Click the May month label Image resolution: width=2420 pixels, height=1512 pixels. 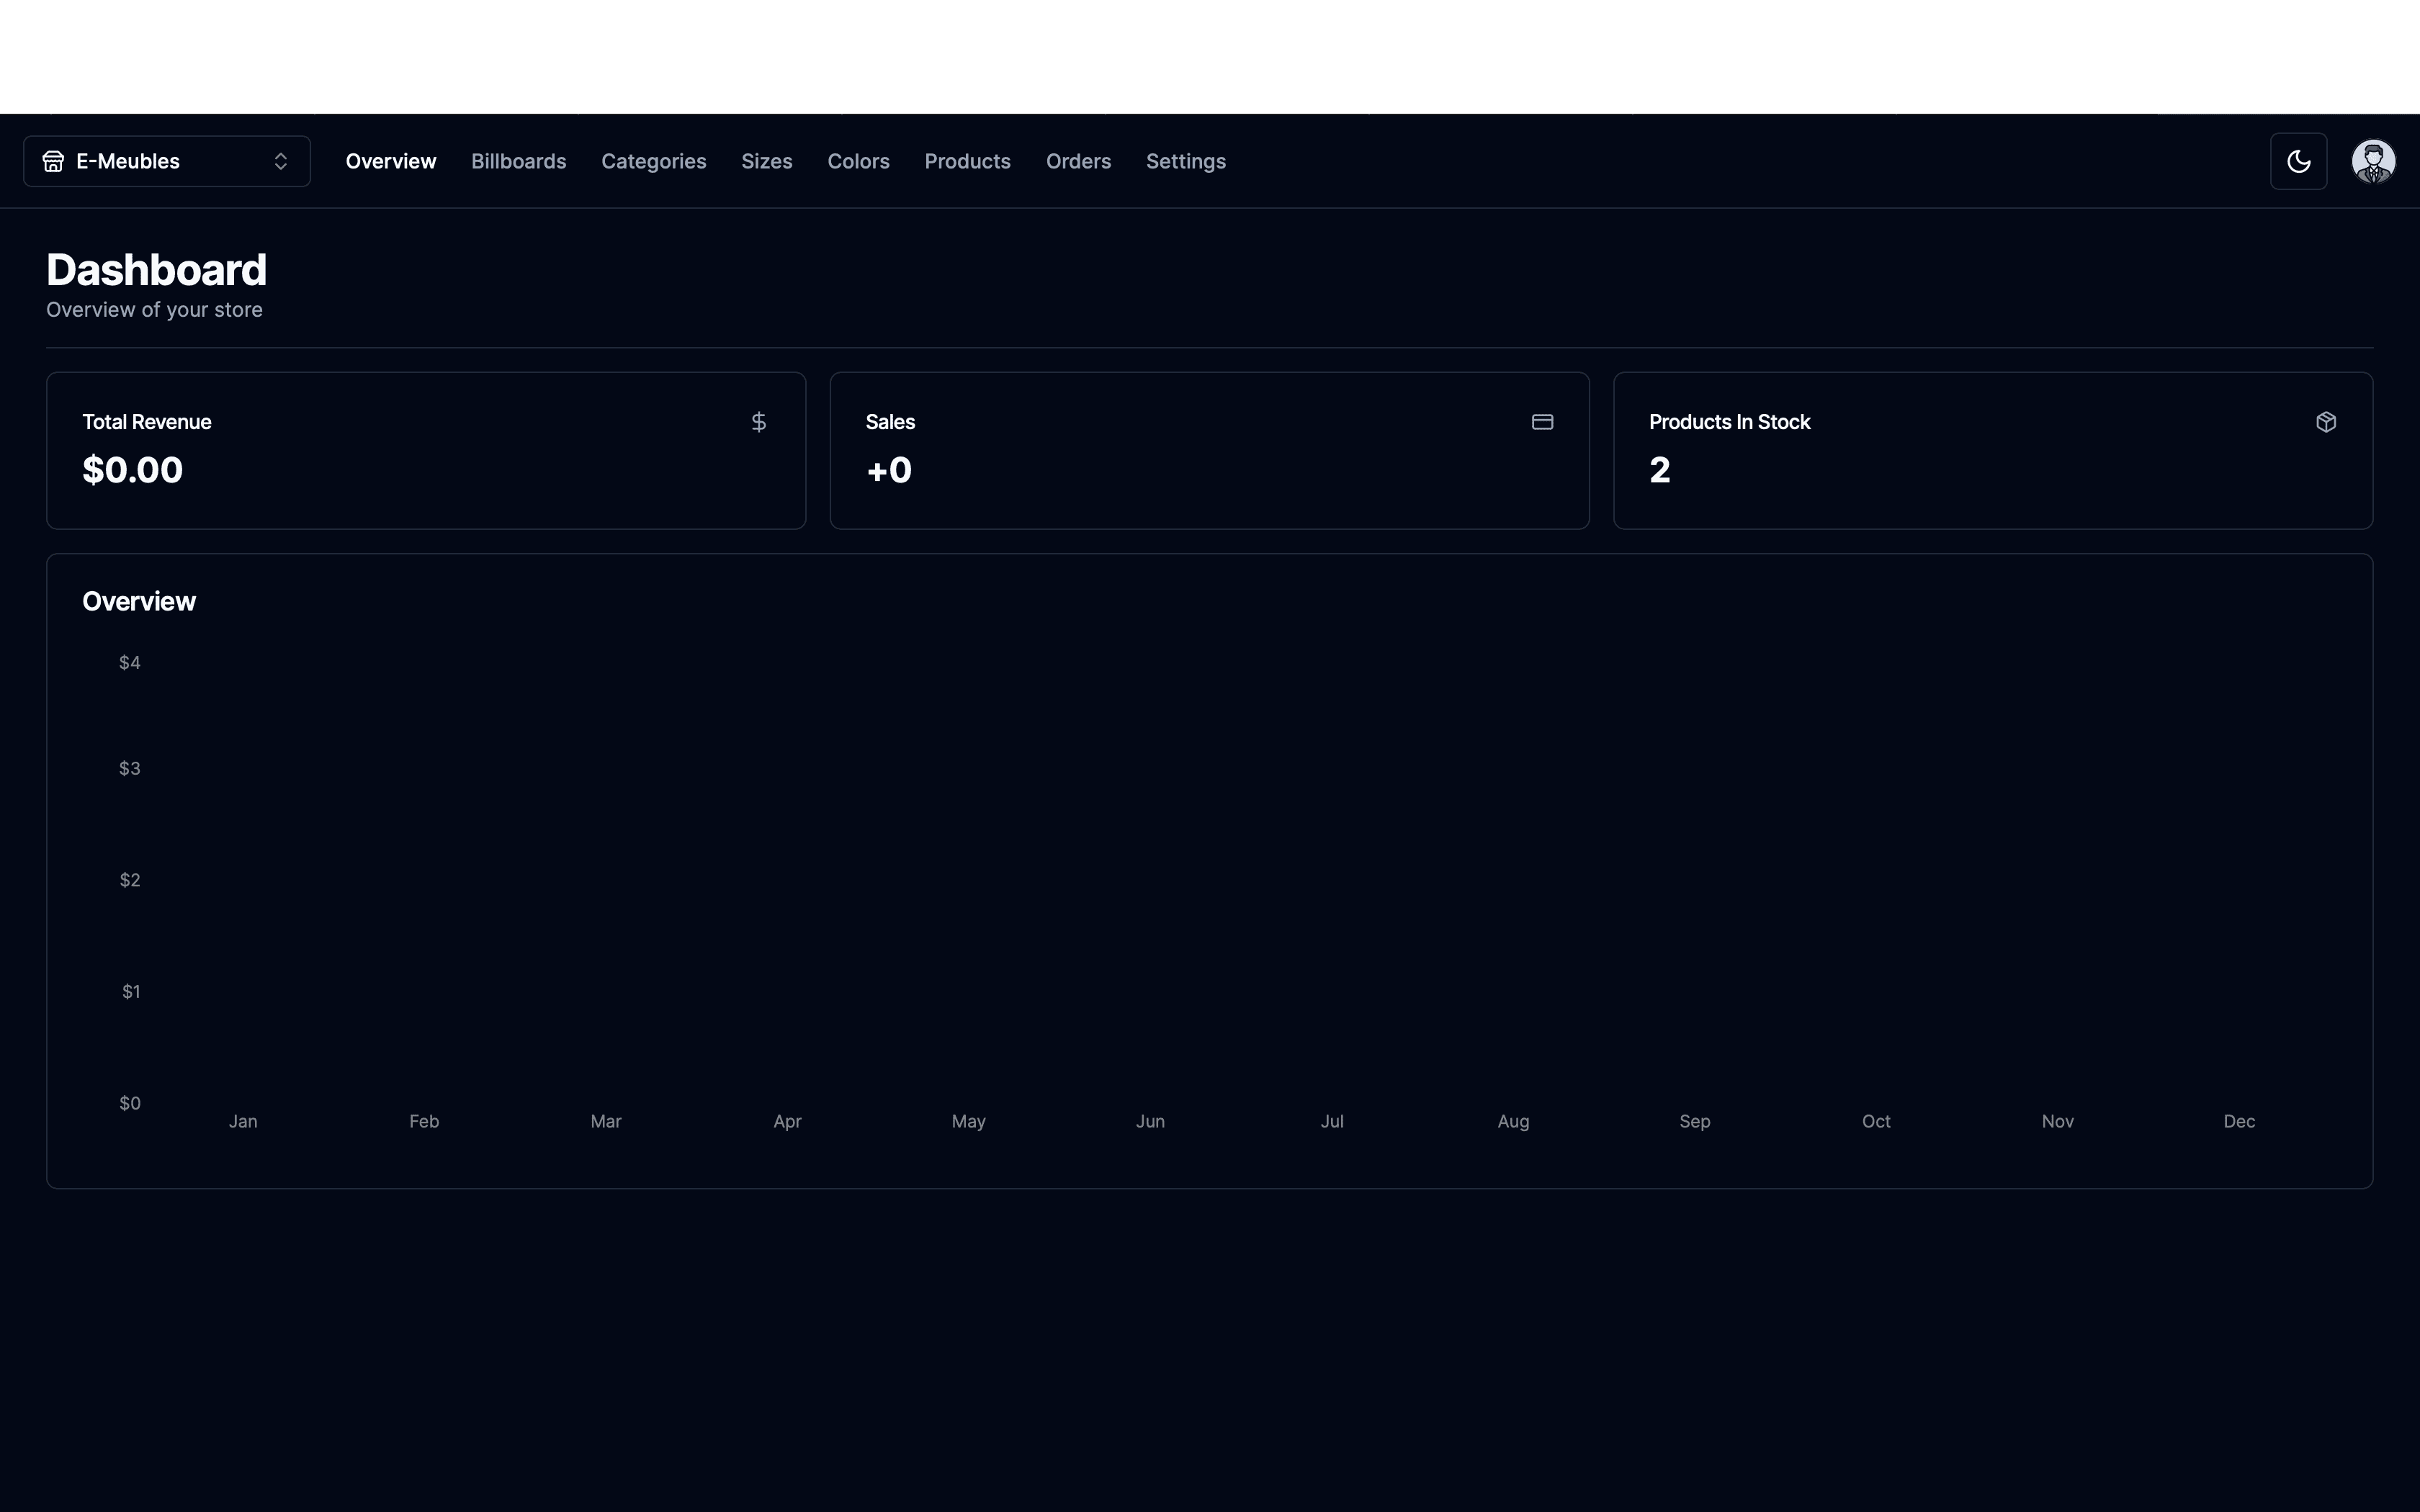pyautogui.click(x=969, y=1122)
